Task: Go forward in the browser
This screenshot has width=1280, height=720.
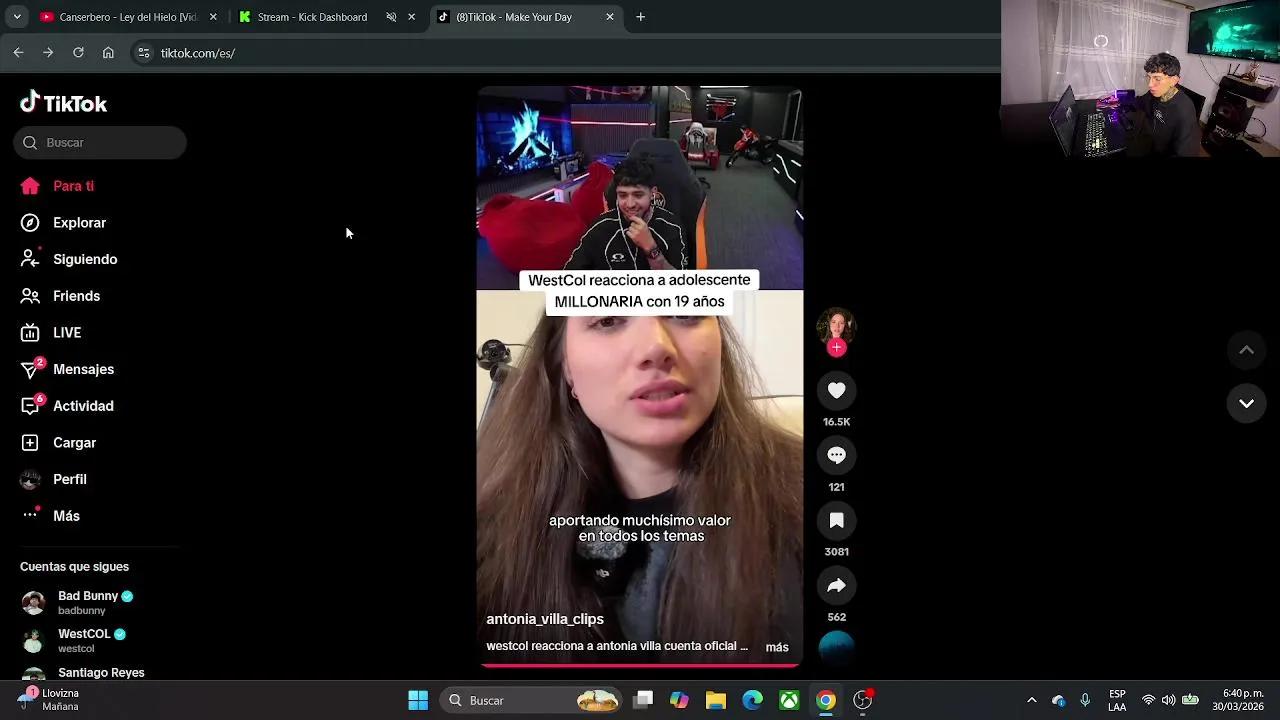Action: pos(48,53)
